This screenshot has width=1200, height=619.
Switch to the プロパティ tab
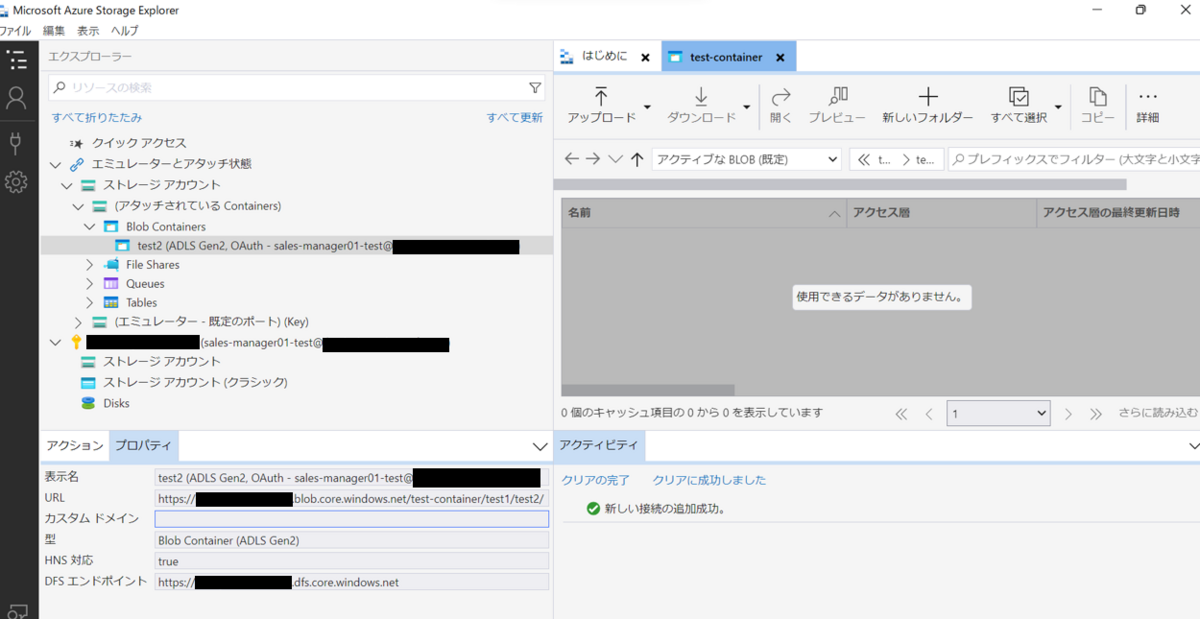143,446
